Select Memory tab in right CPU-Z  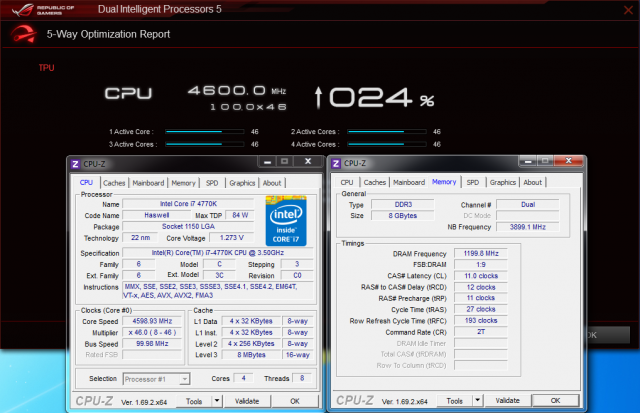[x=444, y=182]
